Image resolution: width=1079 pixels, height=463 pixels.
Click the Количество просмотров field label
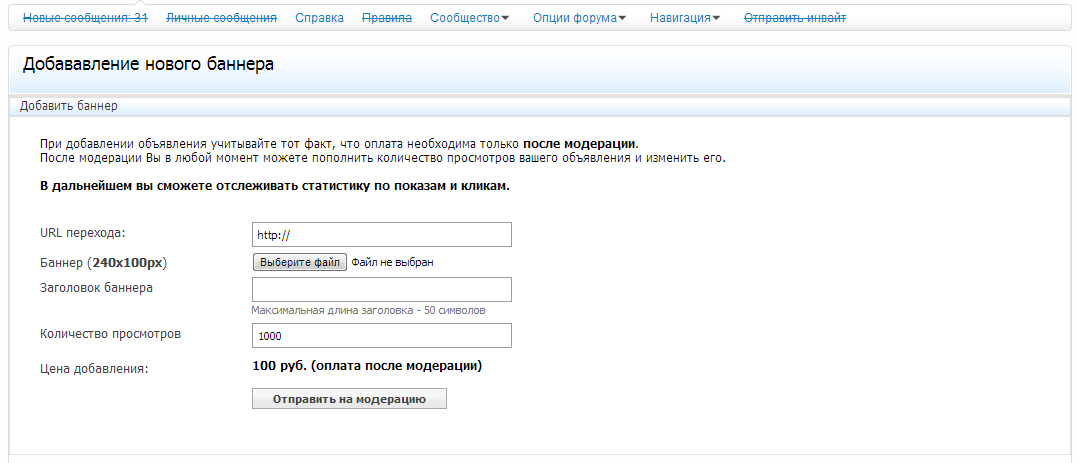[x=110, y=334]
